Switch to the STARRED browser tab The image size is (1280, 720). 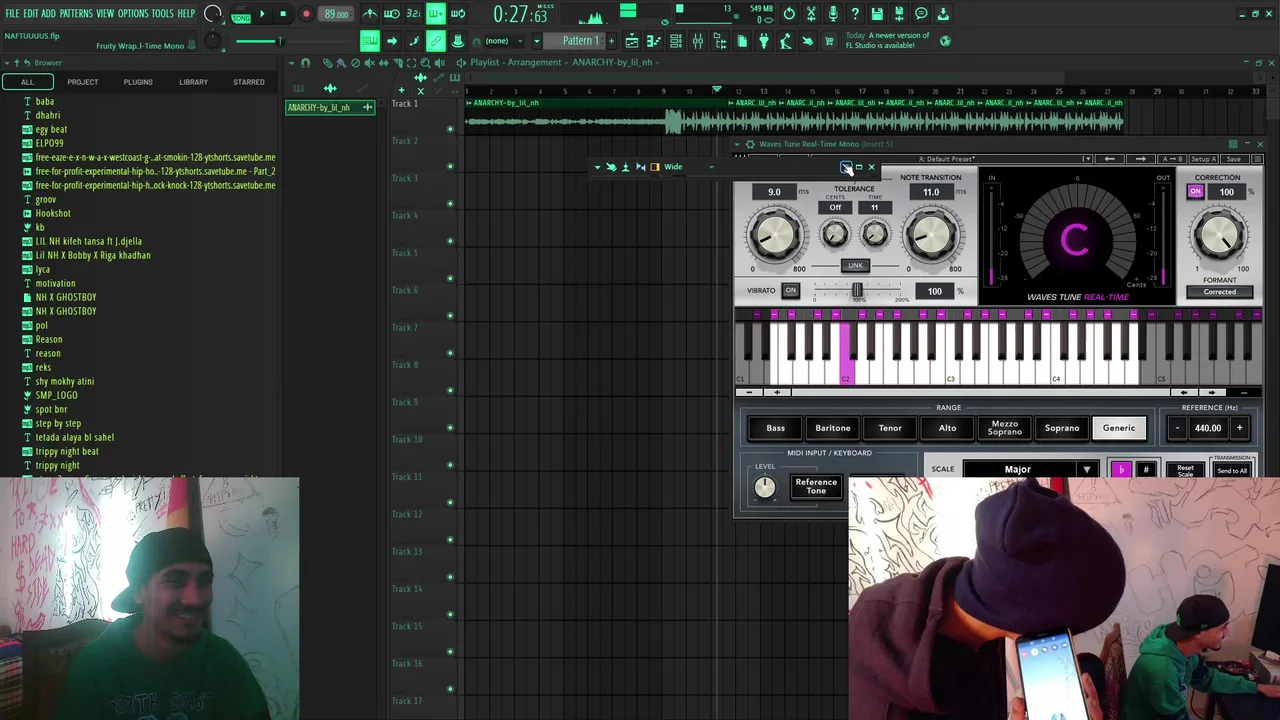(x=249, y=82)
